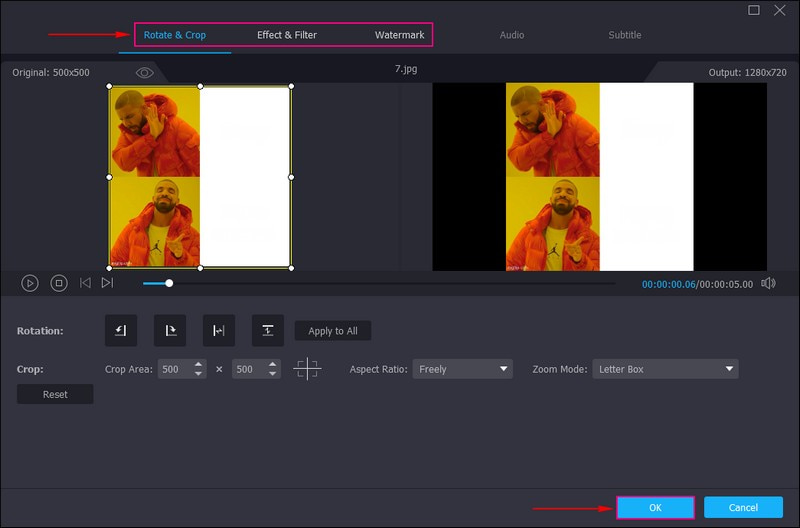
Task: Stop the preview playback
Action: pyautogui.click(x=59, y=283)
